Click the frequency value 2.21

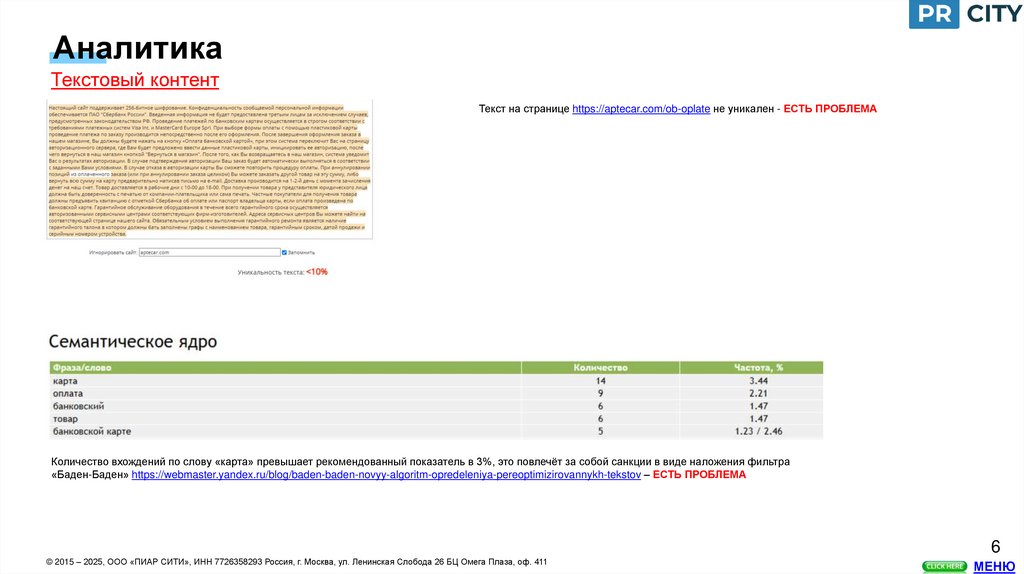[x=758, y=393]
